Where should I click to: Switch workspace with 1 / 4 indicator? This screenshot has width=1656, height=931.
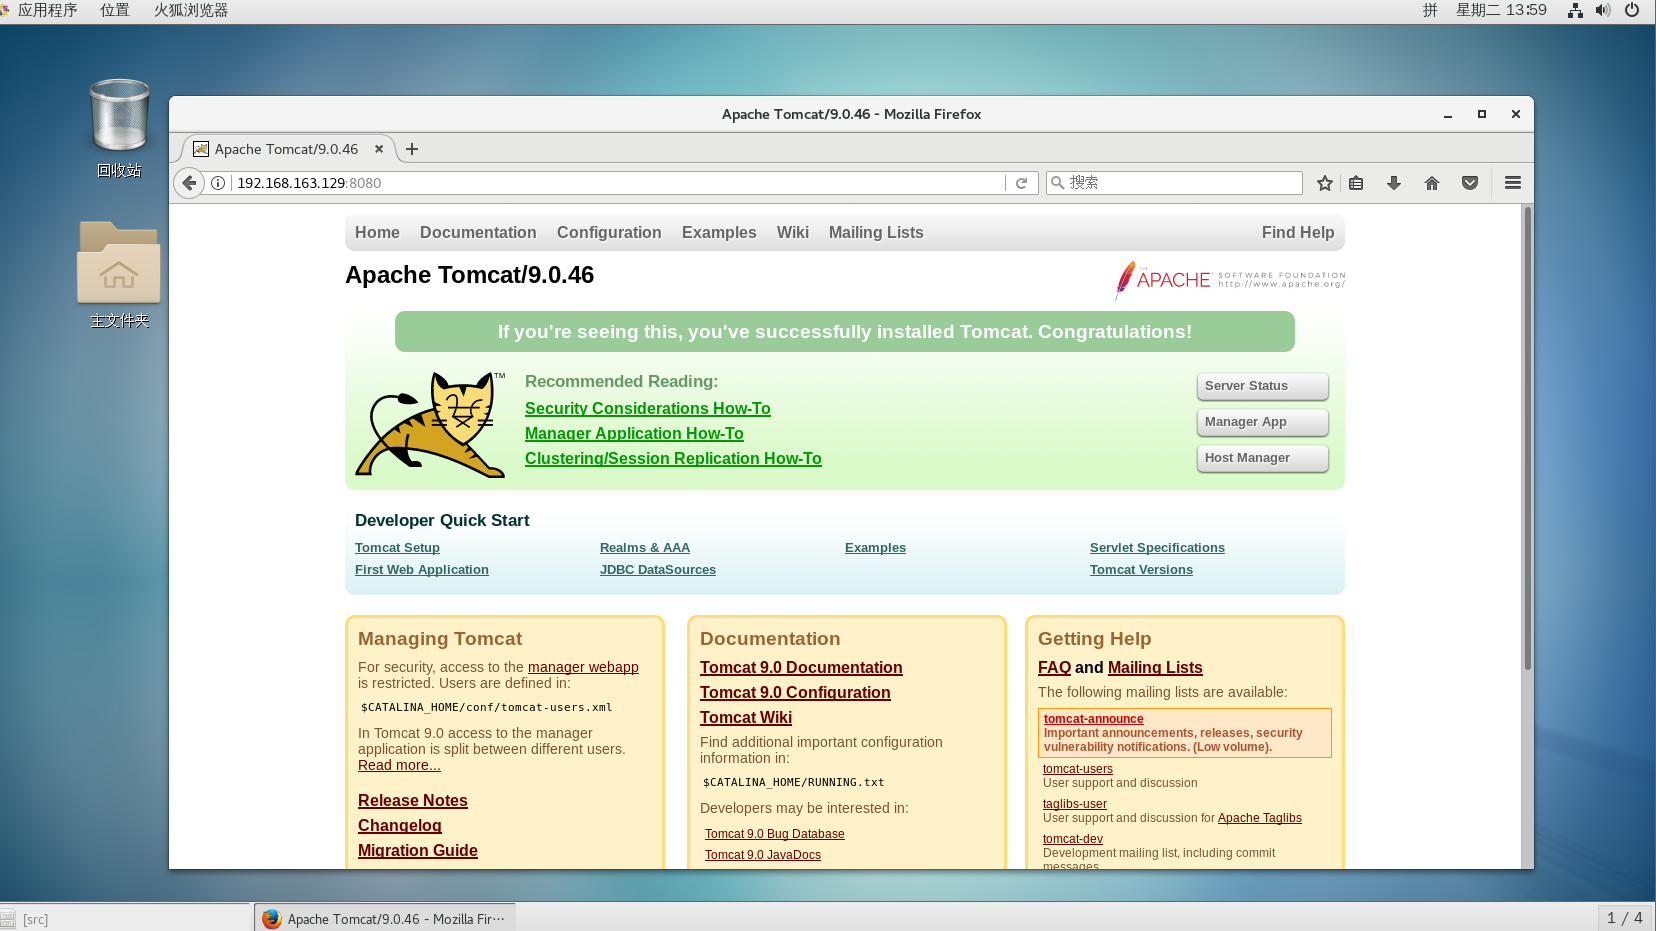[x=1624, y=918]
